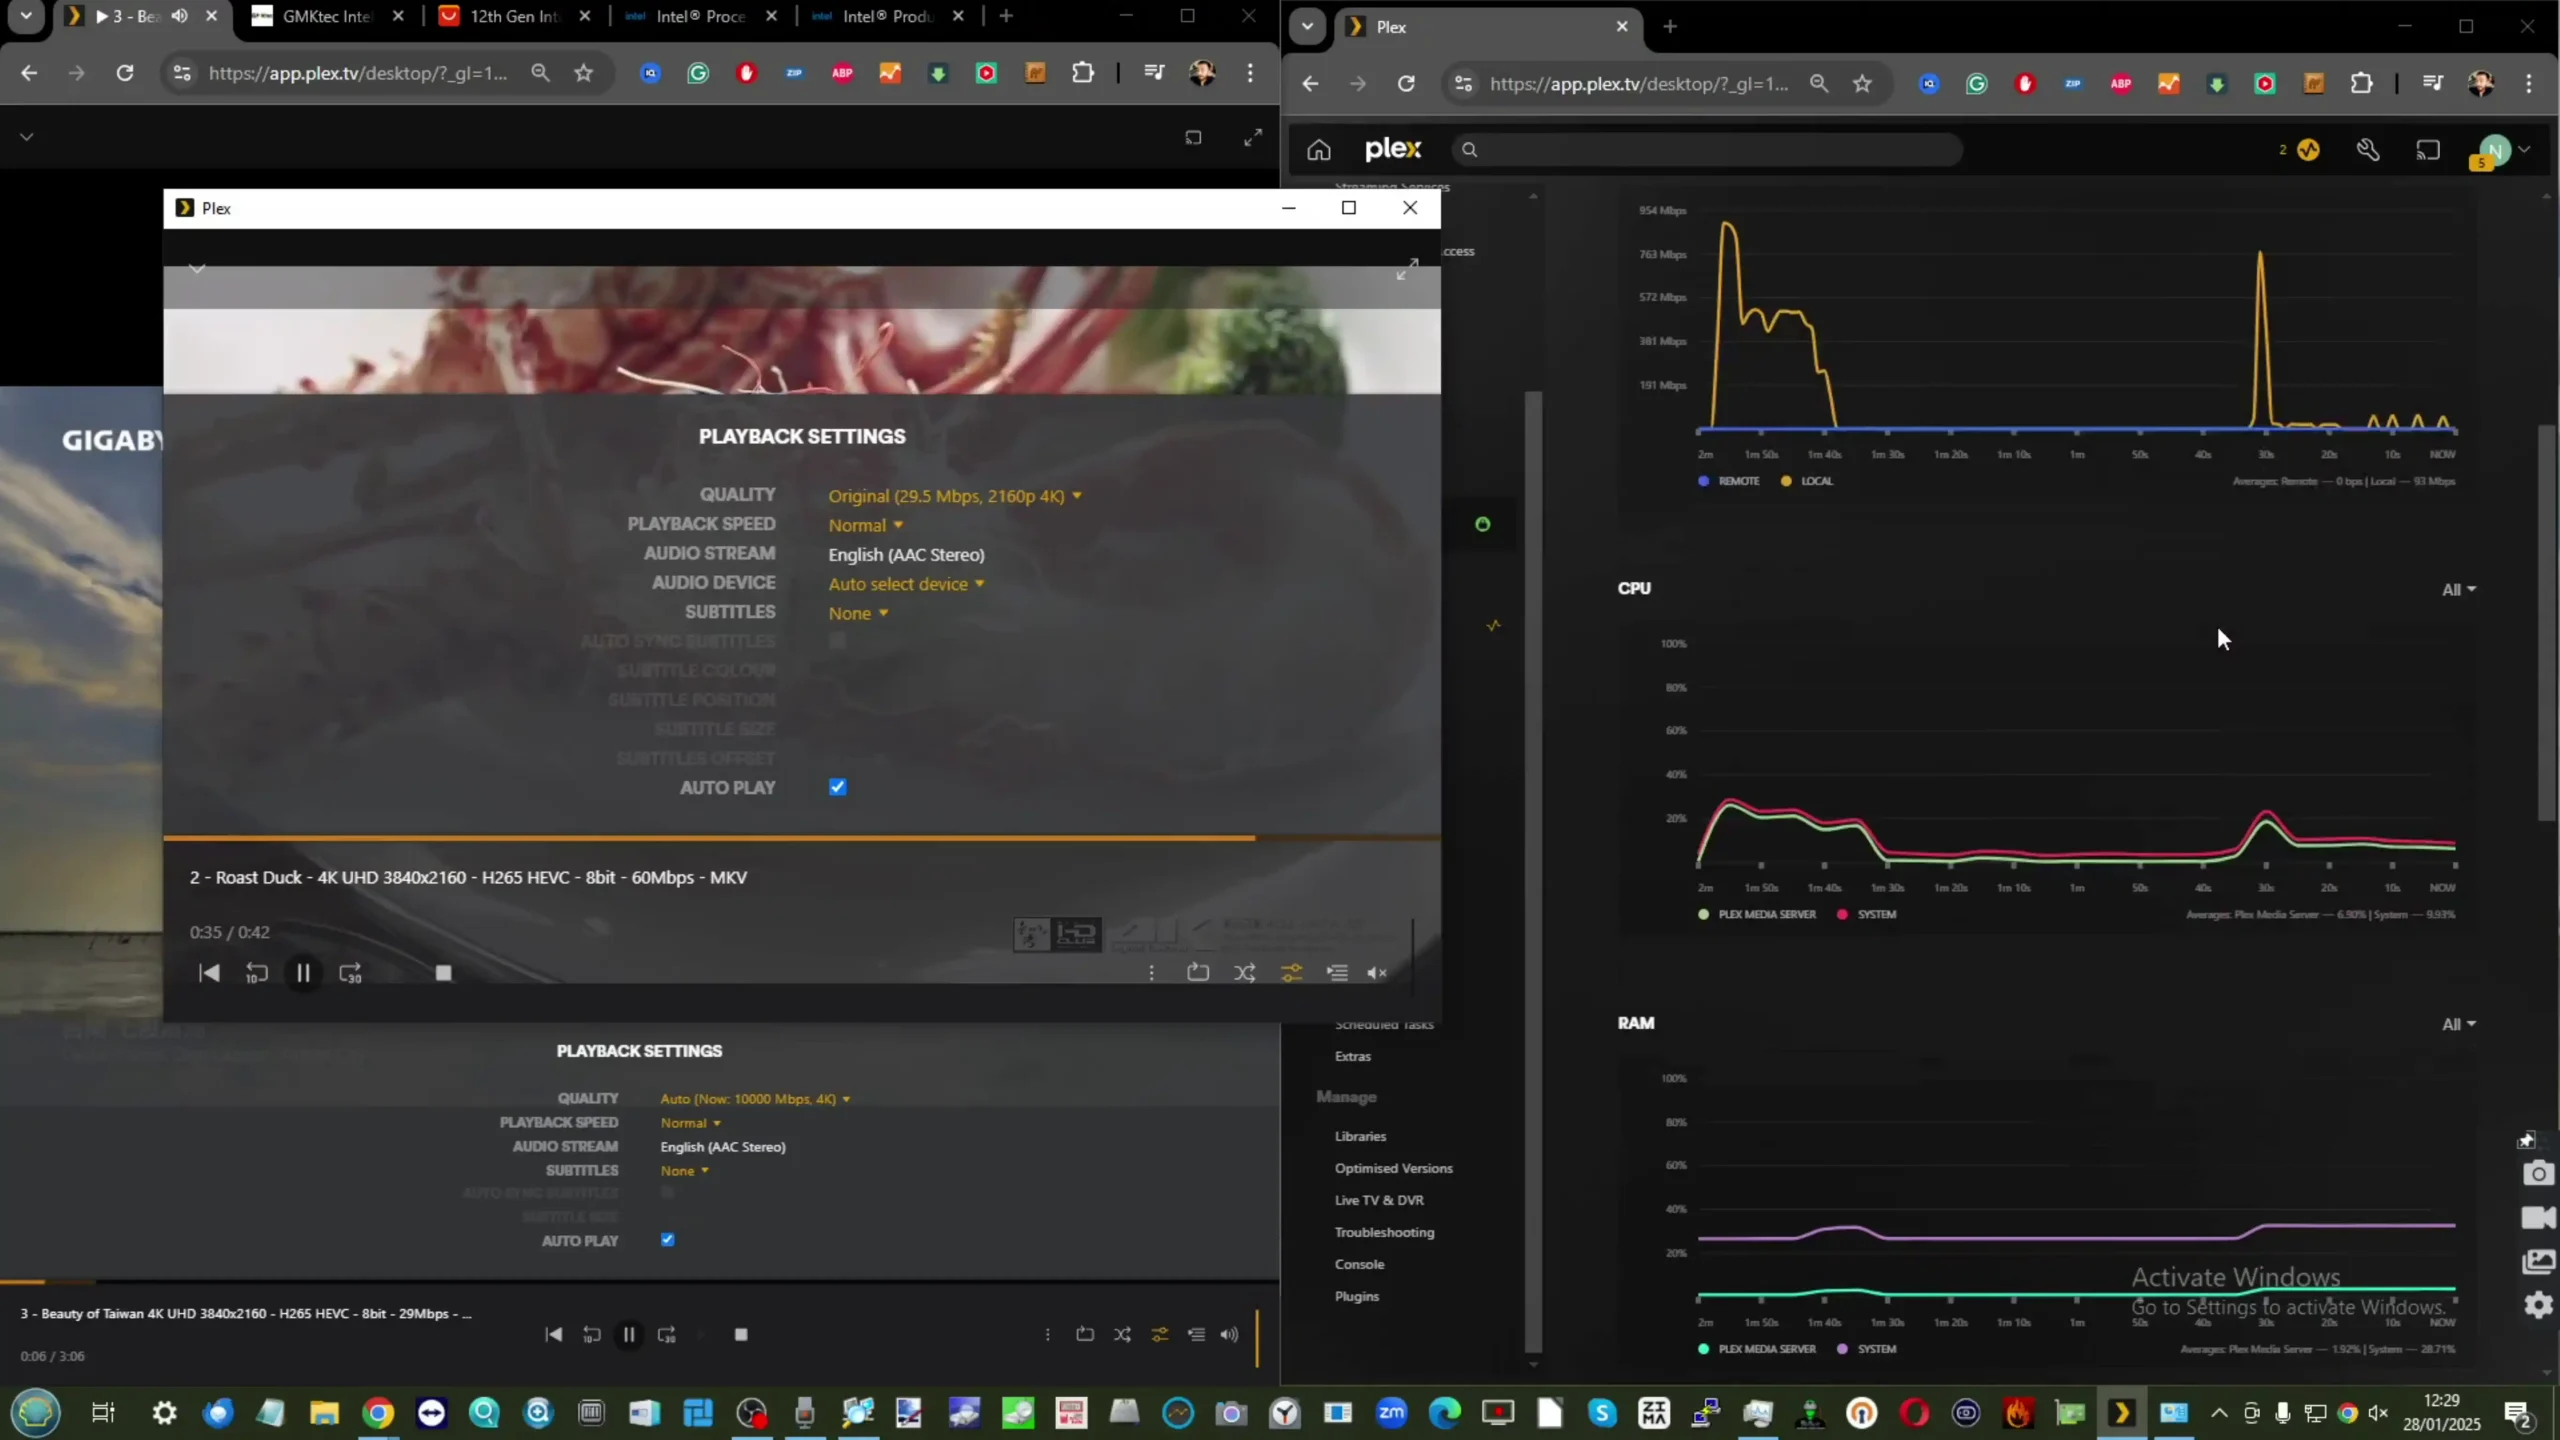Image resolution: width=2560 pixels, height=1440 pixels.
Task: Open Troubleshooting in settings sidebar
Action: tap(1384, 1232)
